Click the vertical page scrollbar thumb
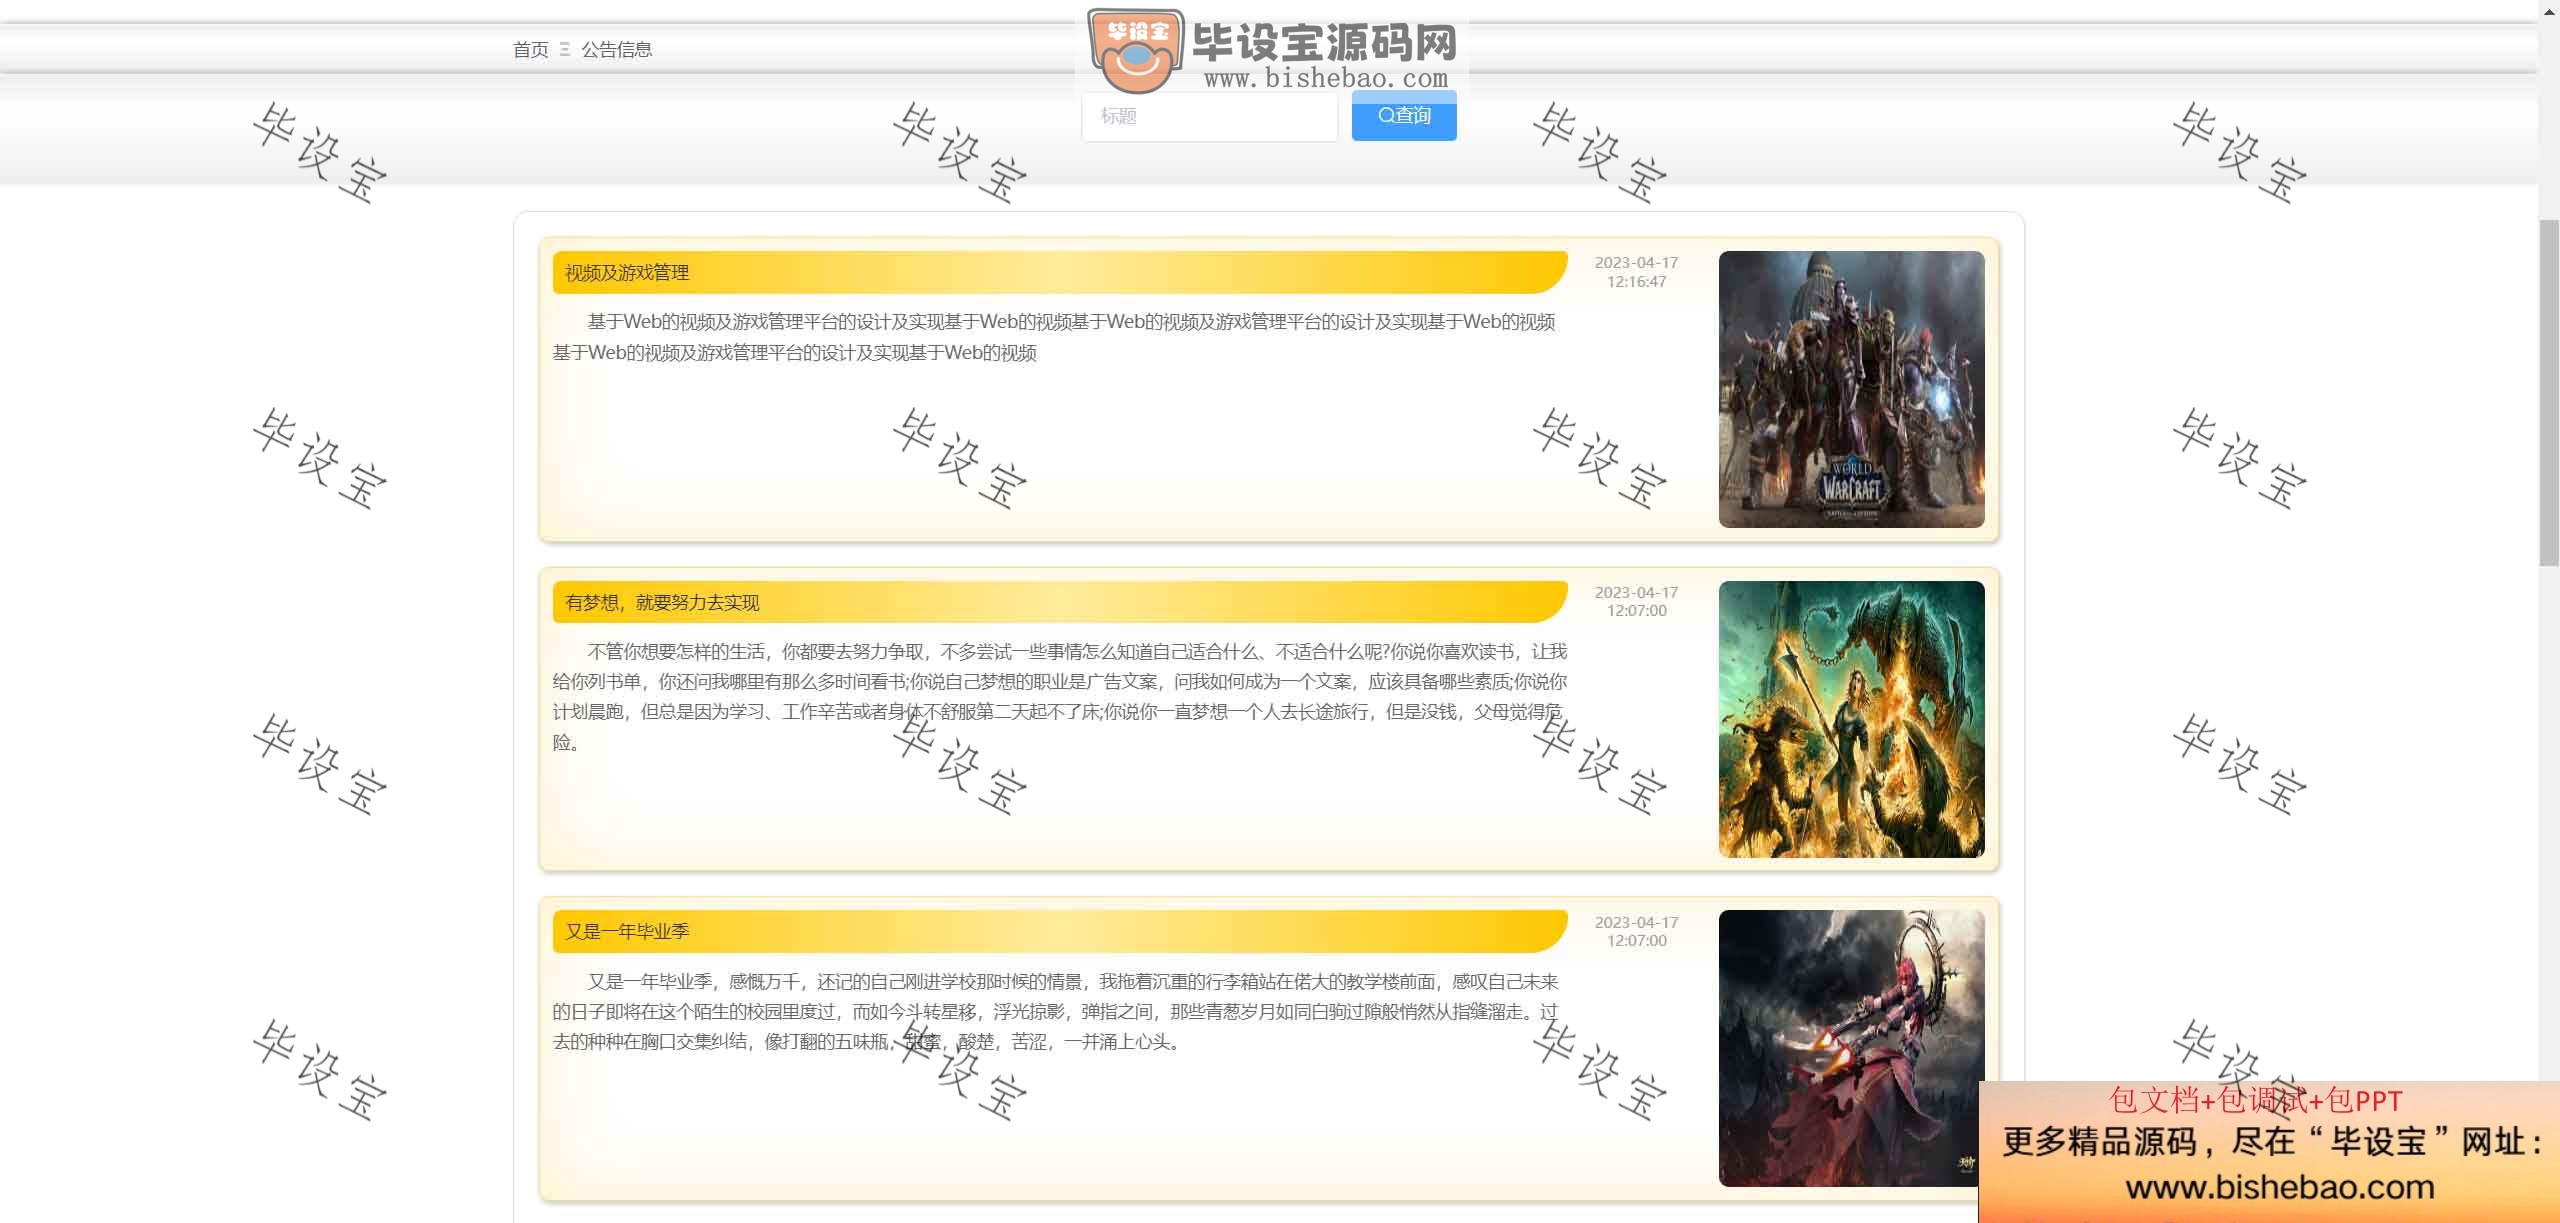This screenshot has width=2560, height=1223. [x=2549, y=392]
